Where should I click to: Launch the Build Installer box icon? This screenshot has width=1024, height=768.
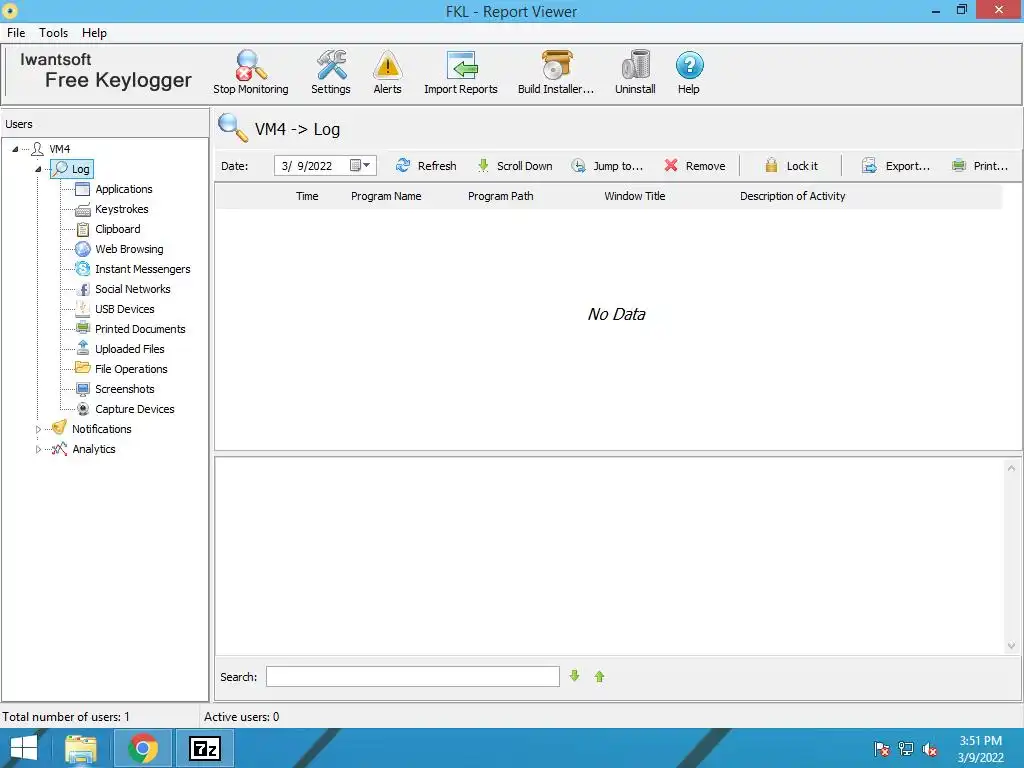pyautogui.click(x=556, y=72)
